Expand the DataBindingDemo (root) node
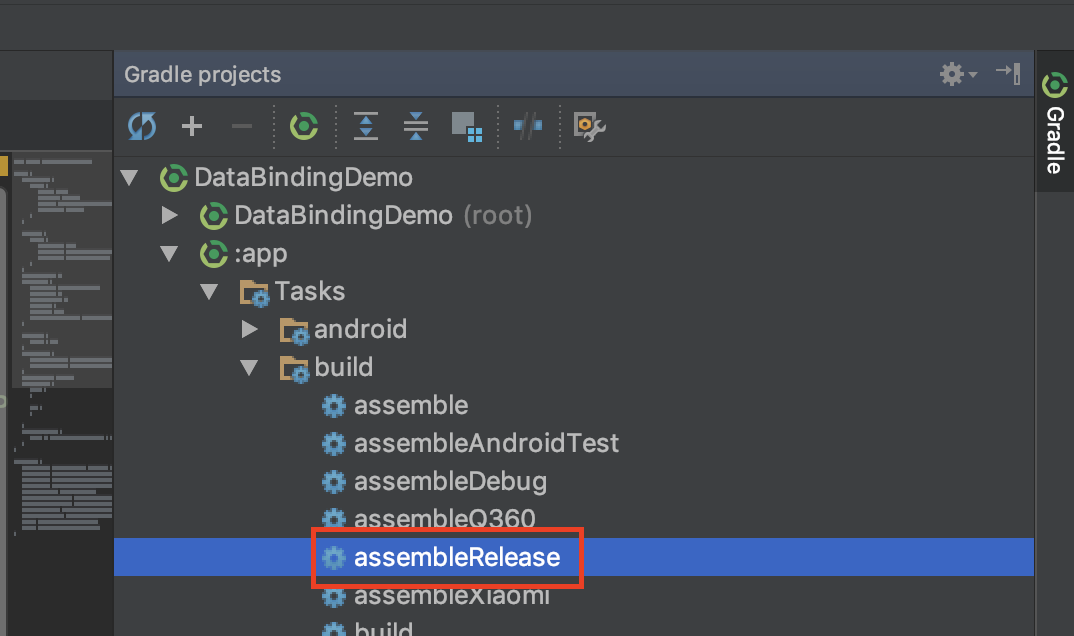 pos(169,215)
